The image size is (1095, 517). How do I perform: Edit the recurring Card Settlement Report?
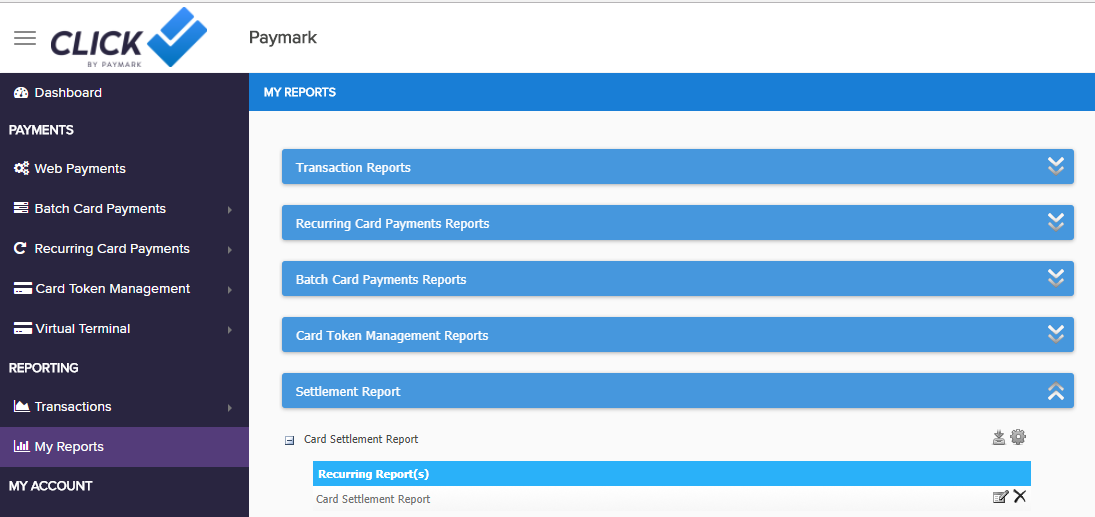click(1001, 497)
